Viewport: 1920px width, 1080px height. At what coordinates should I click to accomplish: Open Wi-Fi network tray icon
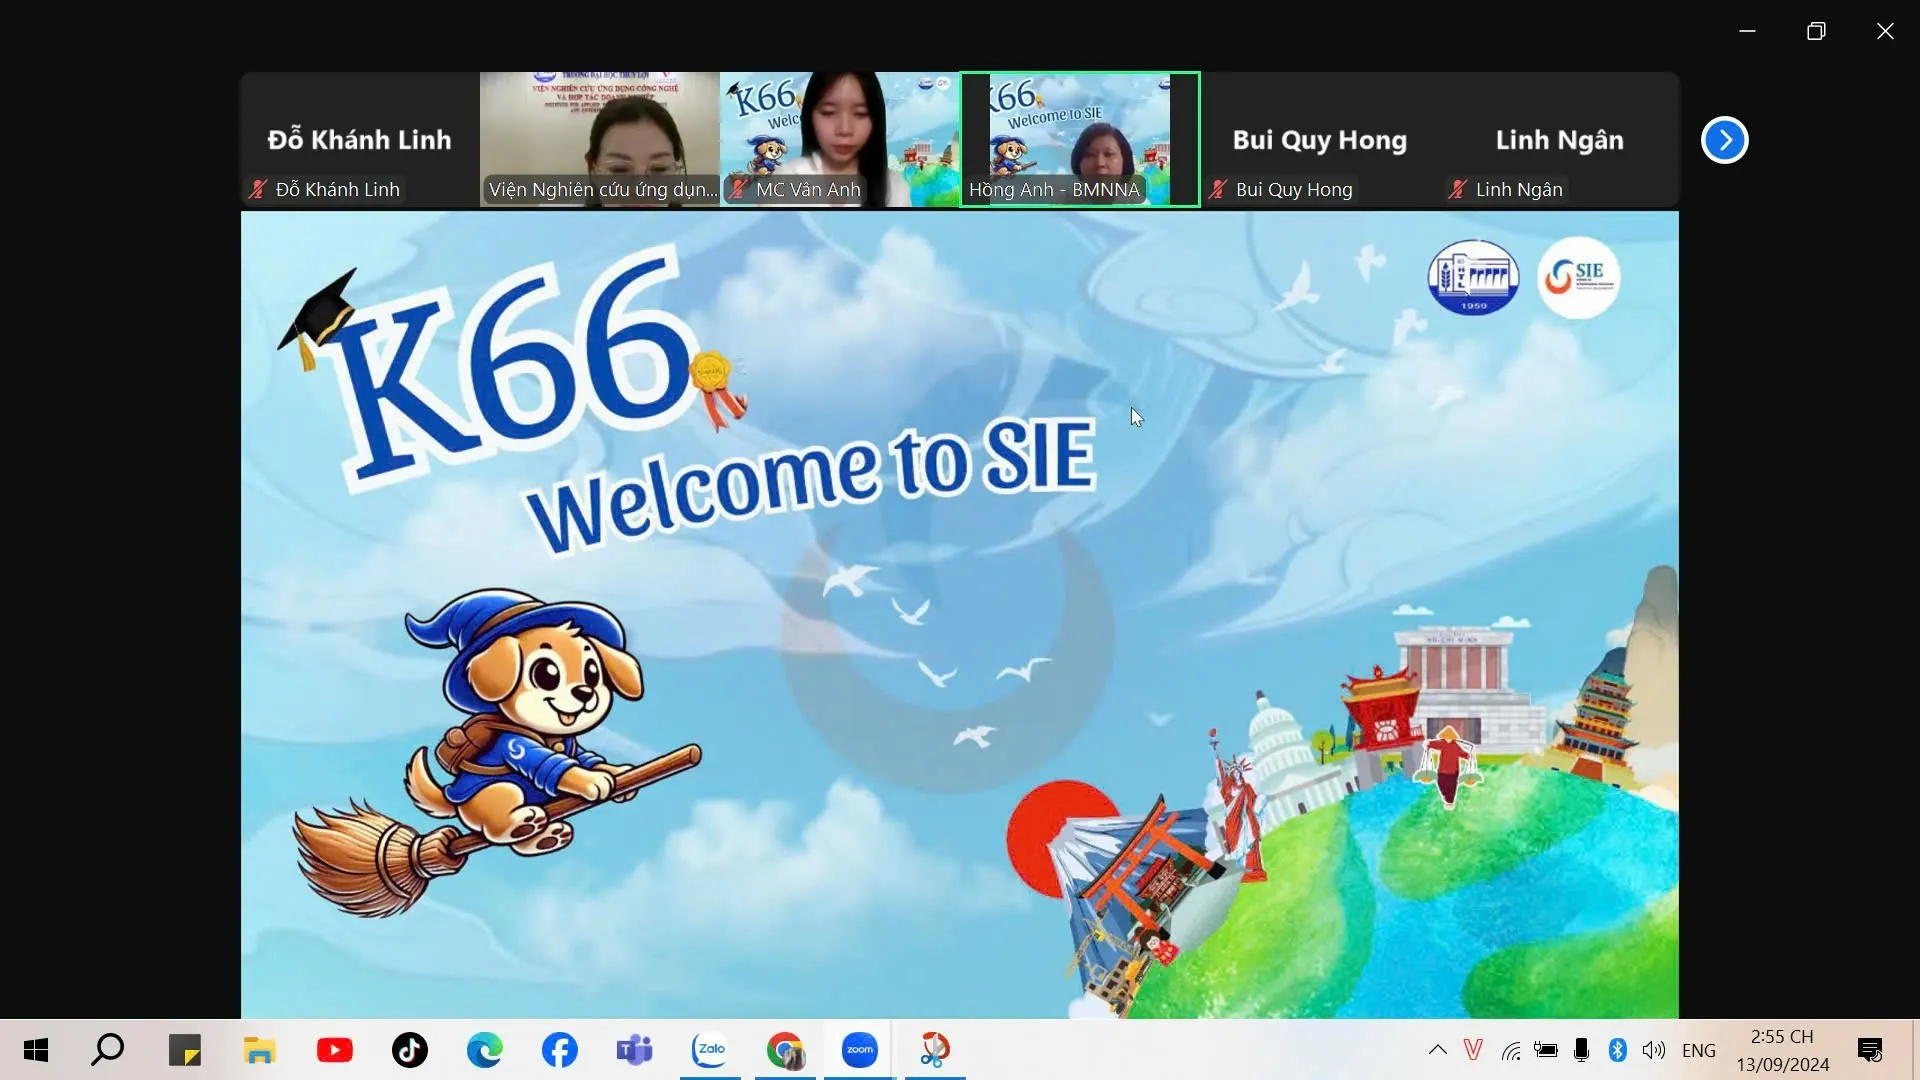(1511, 1049)
